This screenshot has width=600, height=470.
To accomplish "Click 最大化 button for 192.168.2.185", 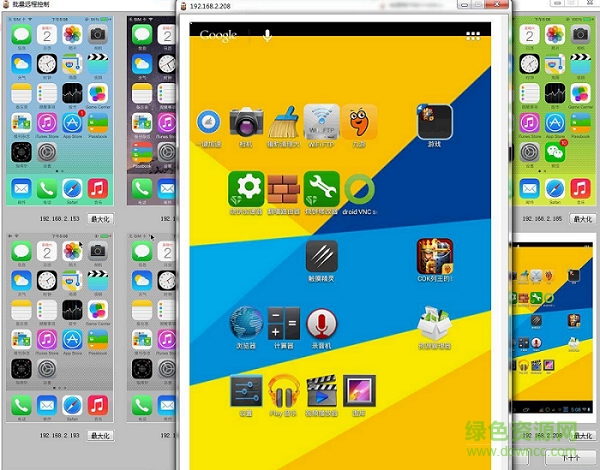I will (583, 219).
